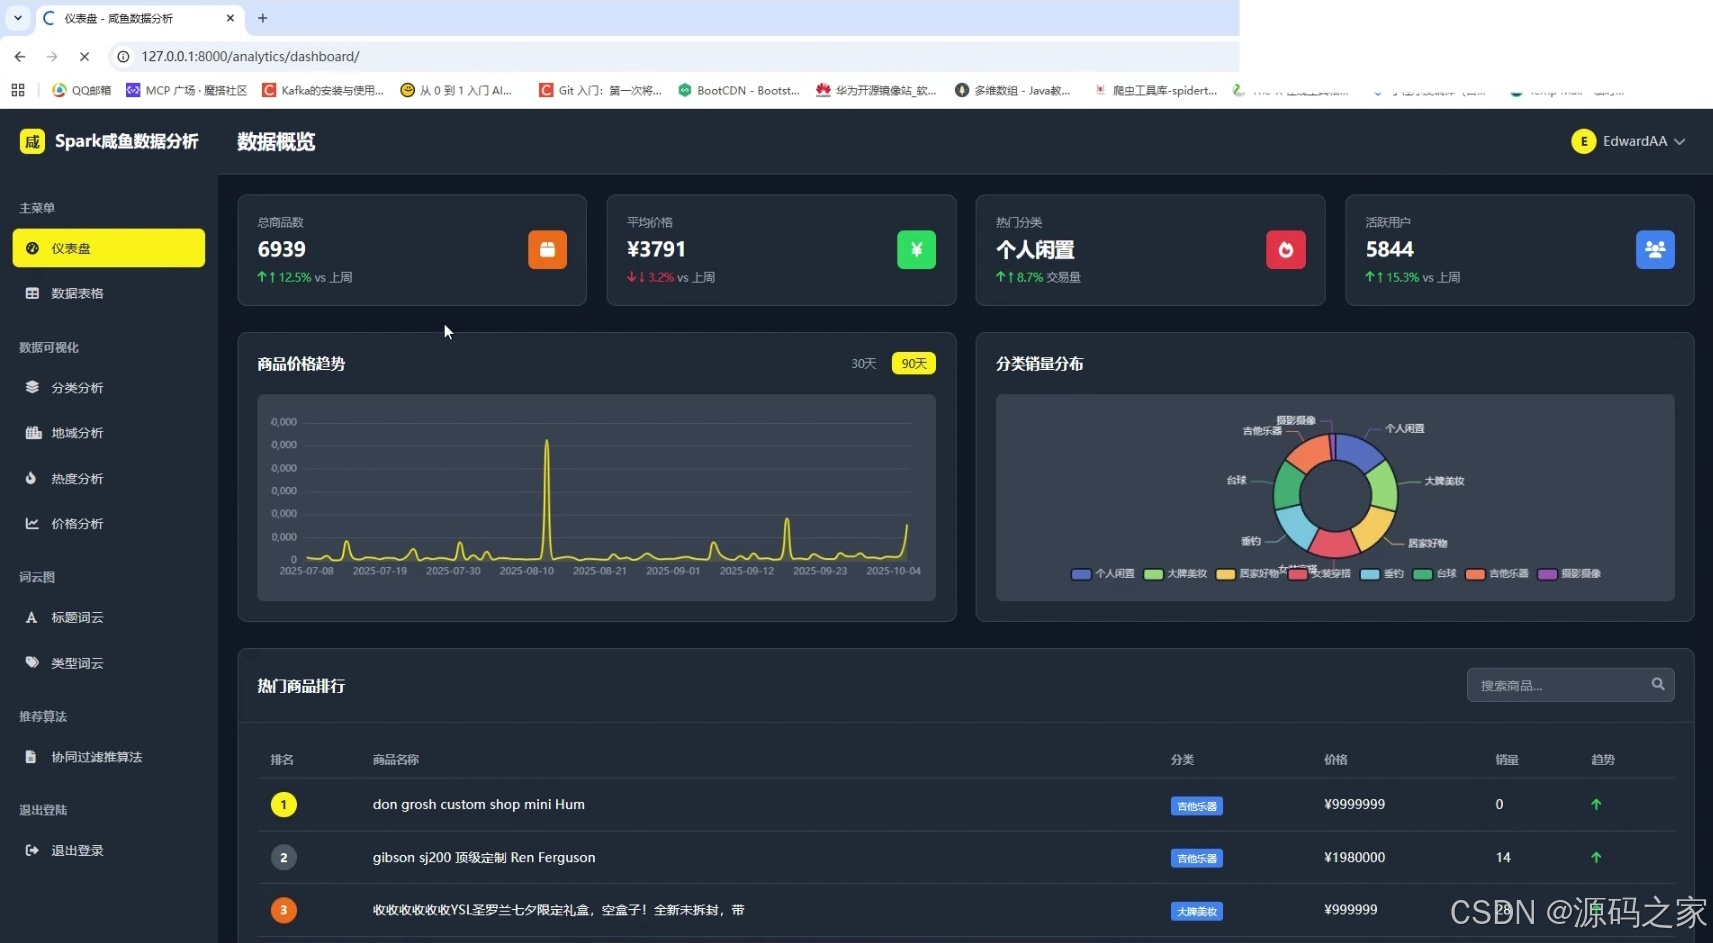Click 大牌美妆 tag in YSL row

coord(1197,911)
